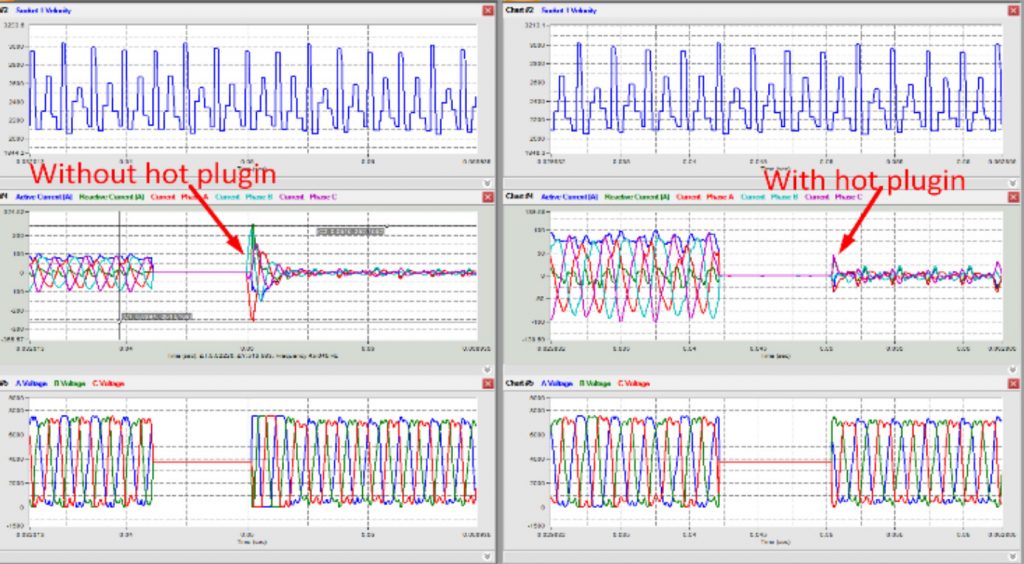The height and width of the screenshot is (564, 1024).
Task: Select Current Phase C legend in left chart
Action: pos(308,196)
